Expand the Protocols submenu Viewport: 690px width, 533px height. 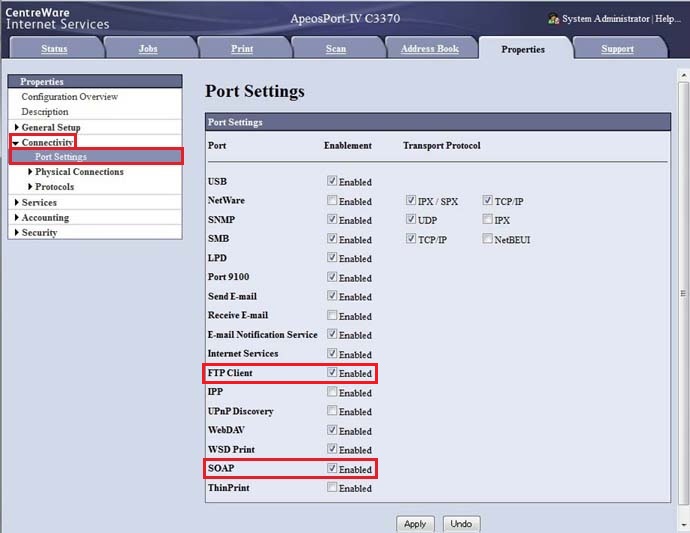(30, 187)
